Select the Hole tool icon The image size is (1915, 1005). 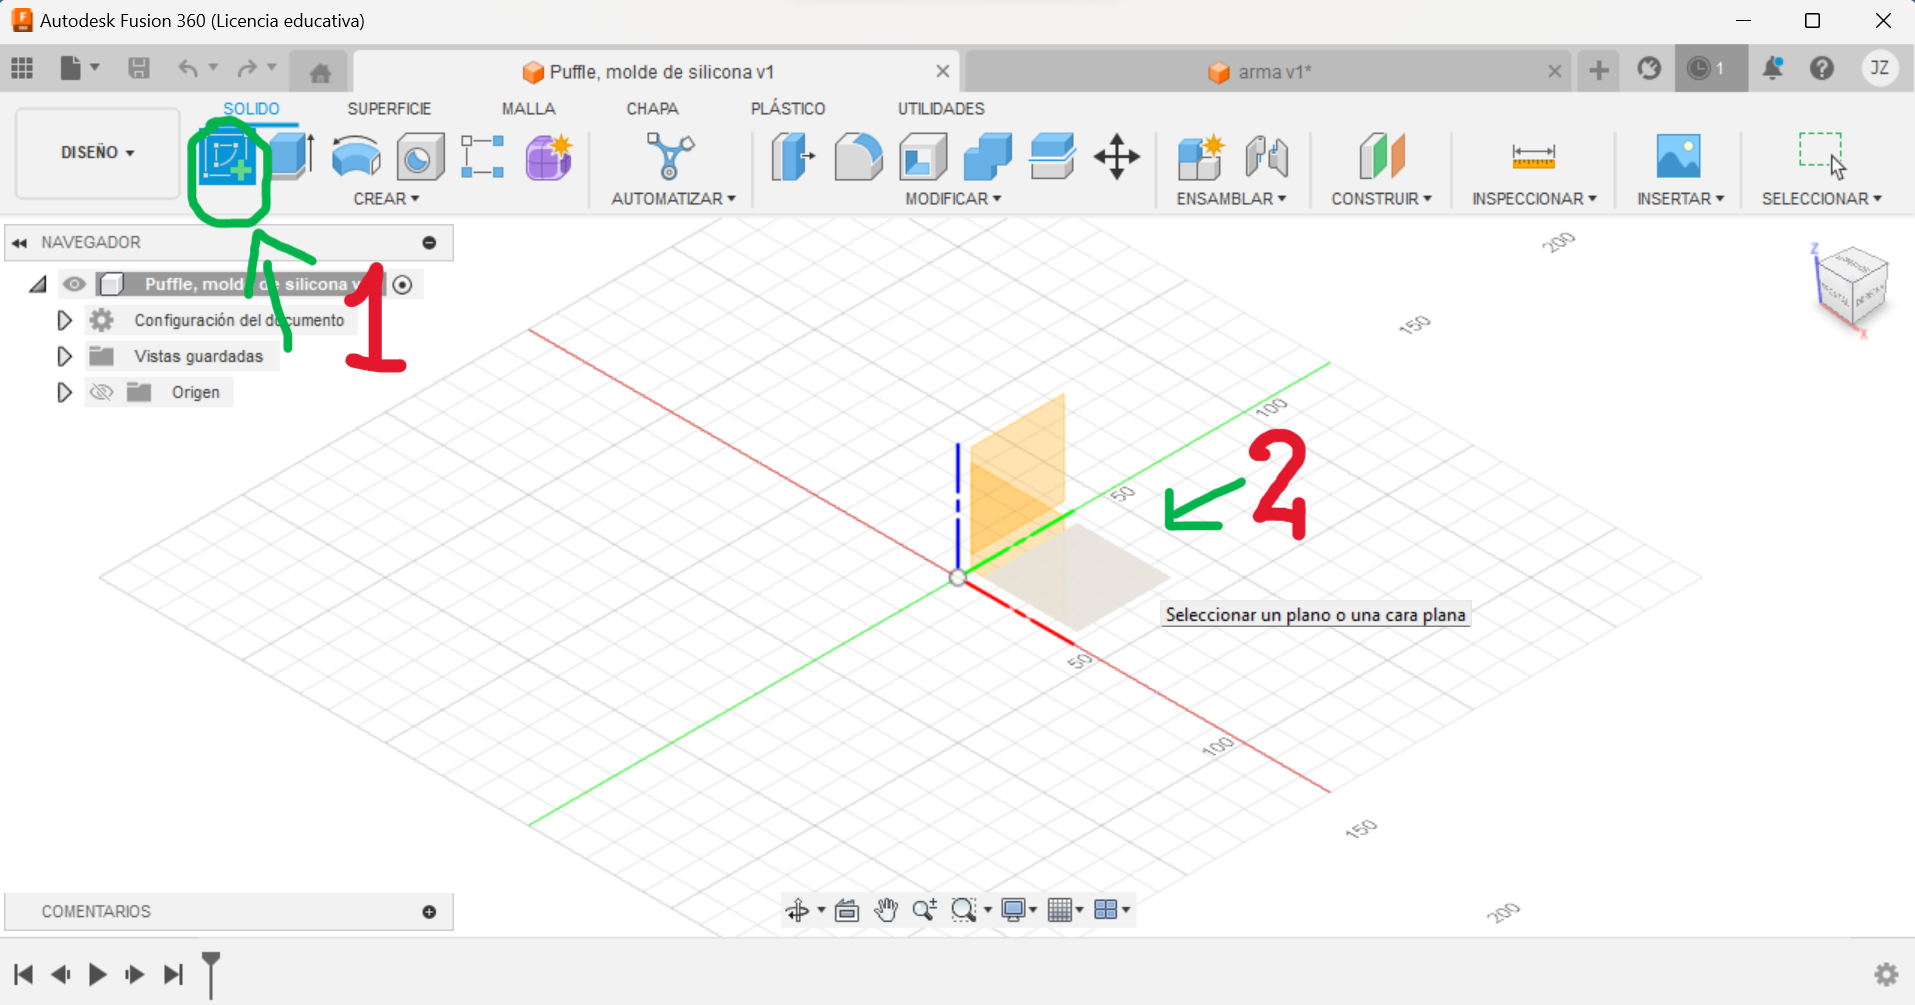tap(420, 157)
